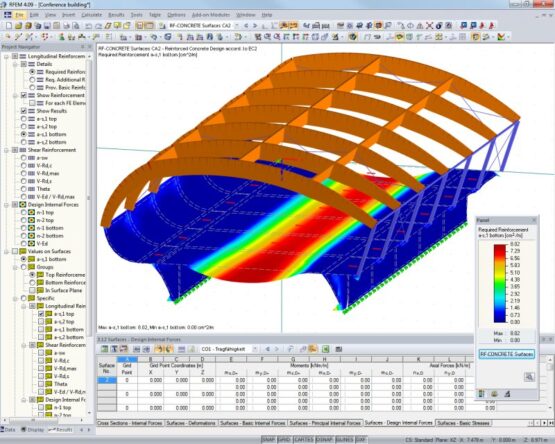Image resolution: width=555 pixels, height=444 pixels.
Task: Open Add-on Modules menu
Action: pos(211,15)
